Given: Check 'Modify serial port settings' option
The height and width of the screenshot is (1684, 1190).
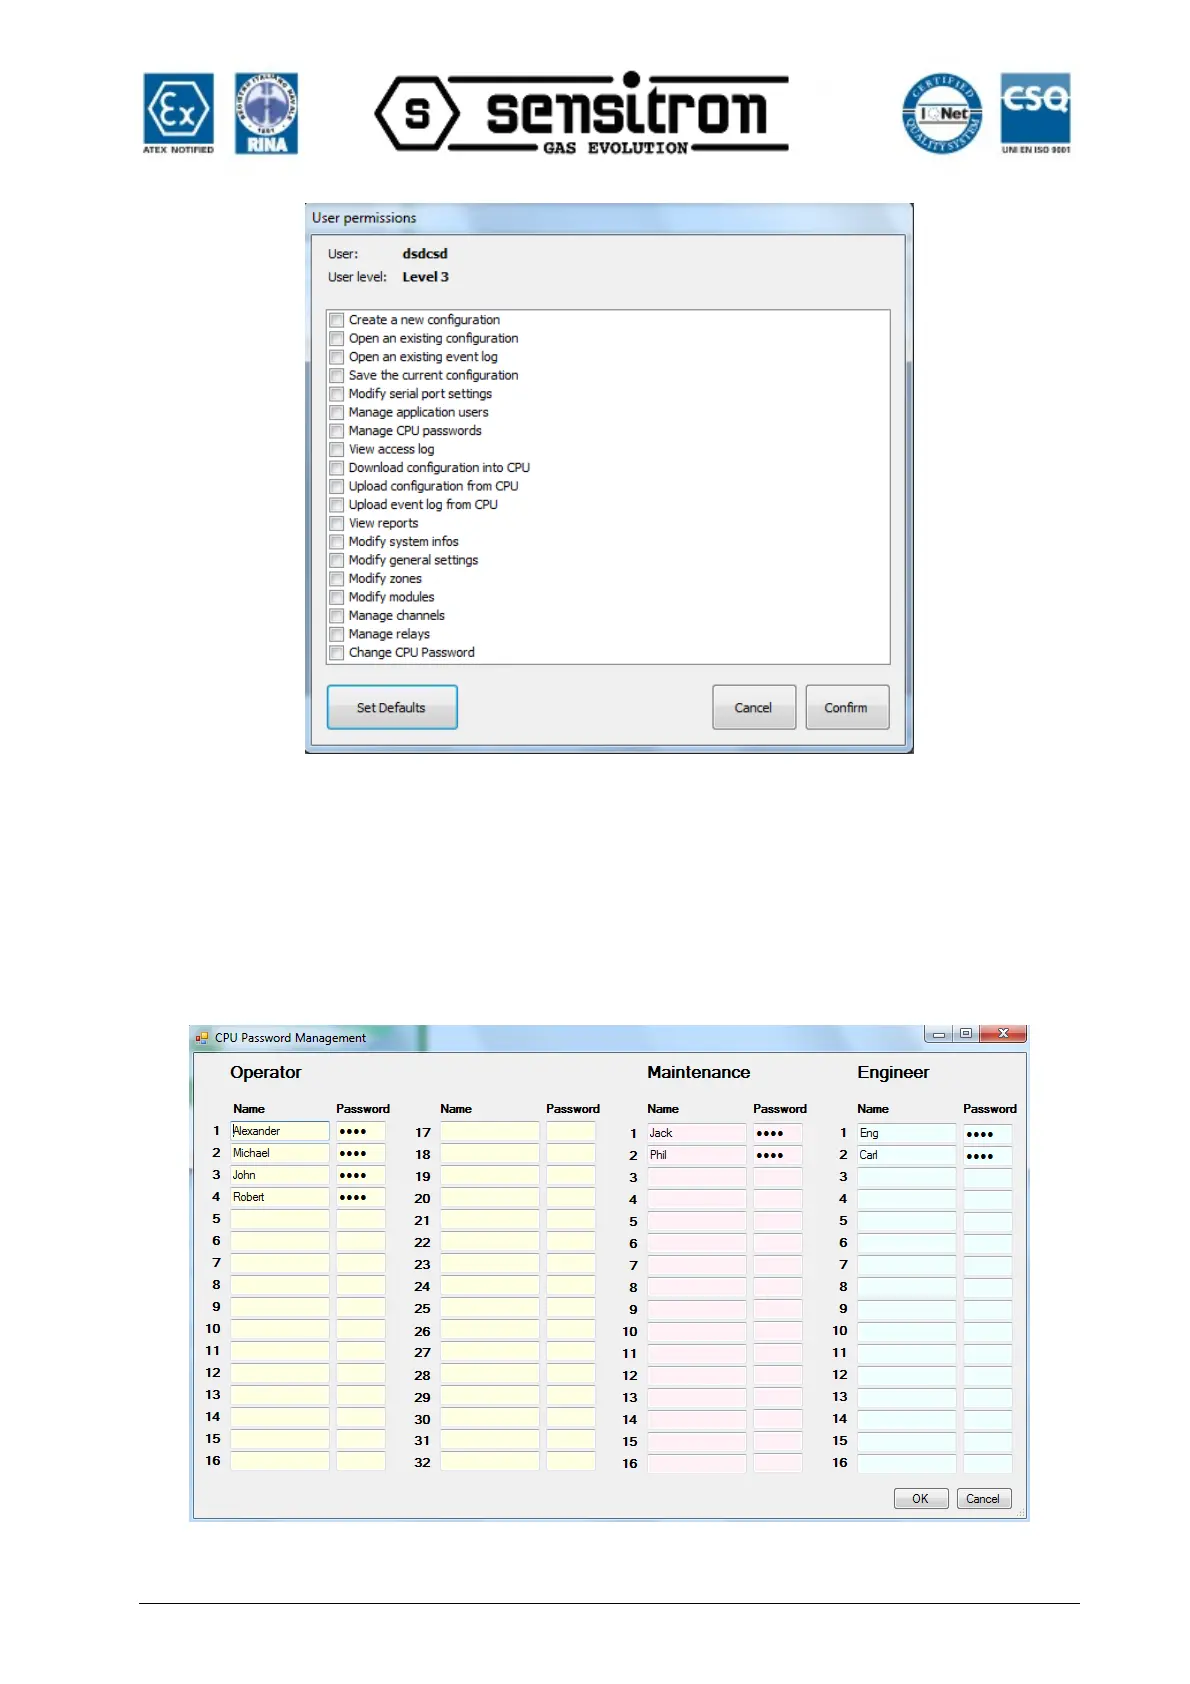Looking at the screenshot, I should coord(337,394).
